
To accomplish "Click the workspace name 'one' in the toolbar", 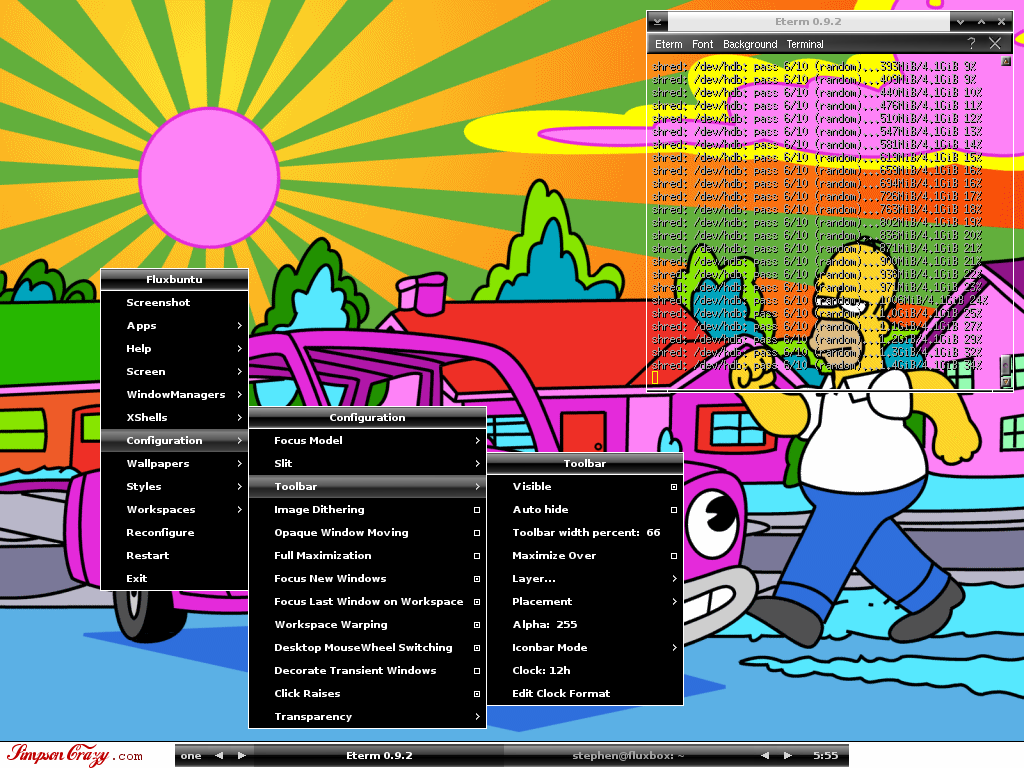I will click(191, 756).
